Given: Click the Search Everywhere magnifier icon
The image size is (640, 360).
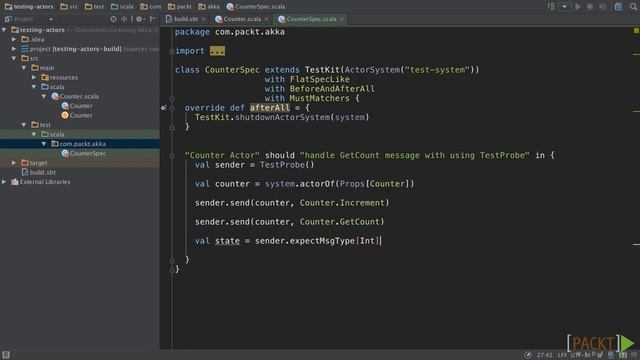Looking at the screenshot, I should (634, 7).
